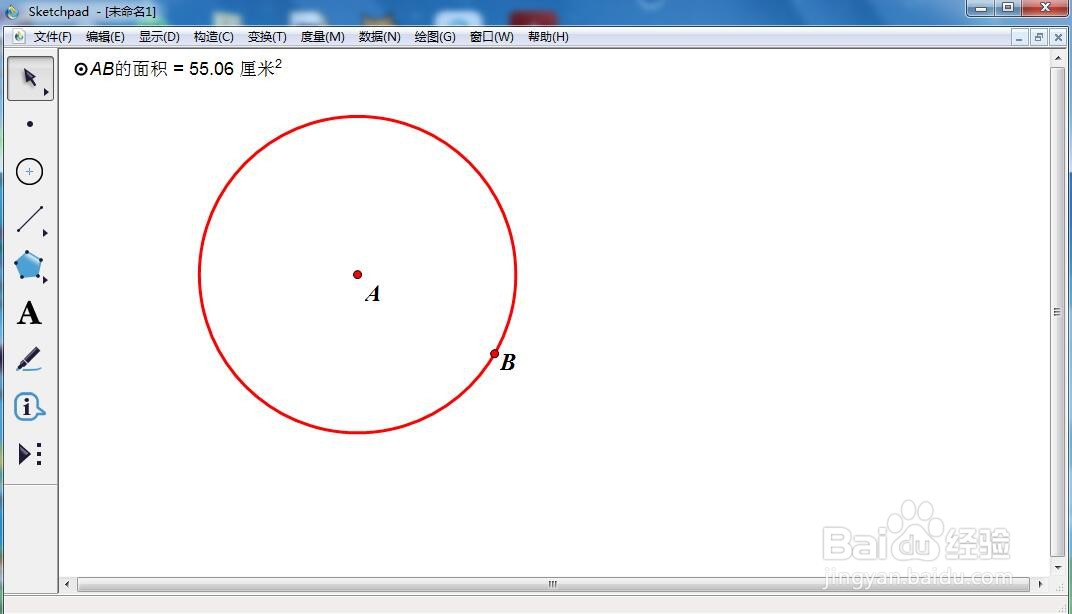The image size is (1072, 614).
Task: Open the Custom tools button
Action: point(30,454)
